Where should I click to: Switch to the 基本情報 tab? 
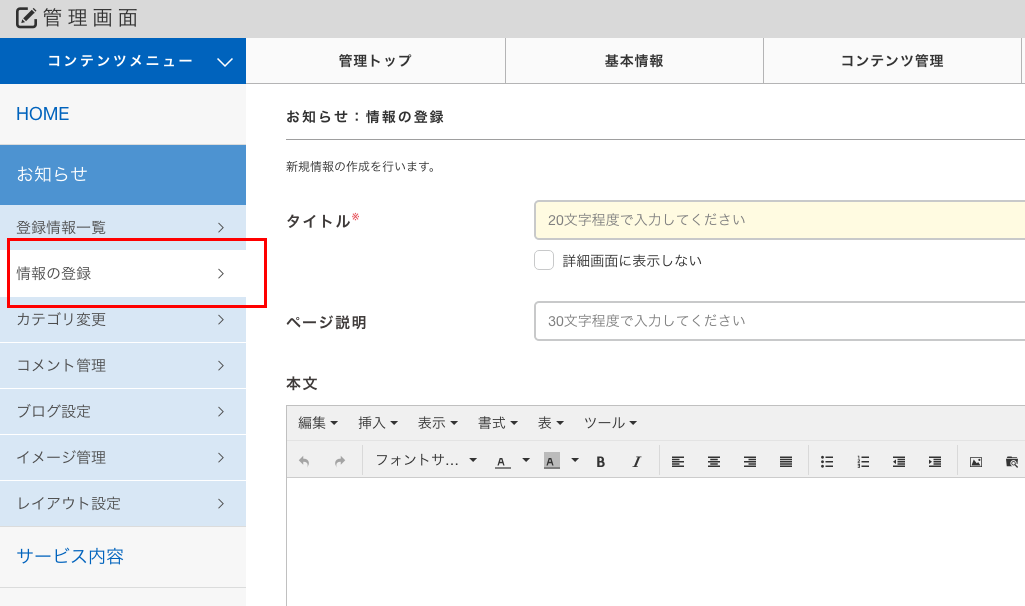click(x=634, y=61)
